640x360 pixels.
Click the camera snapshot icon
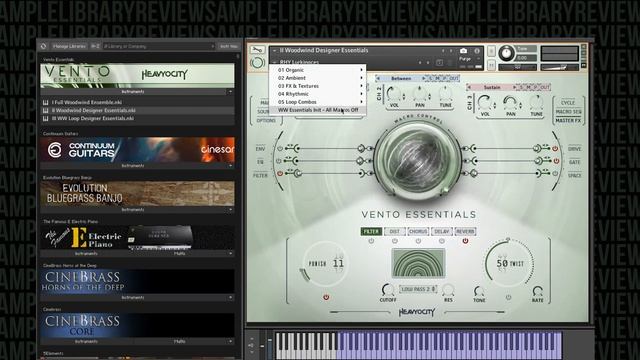463,51
